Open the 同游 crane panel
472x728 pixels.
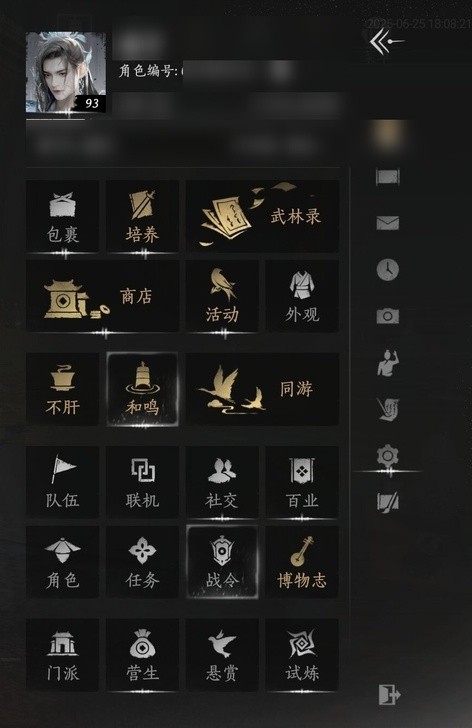tap(262, 389)
